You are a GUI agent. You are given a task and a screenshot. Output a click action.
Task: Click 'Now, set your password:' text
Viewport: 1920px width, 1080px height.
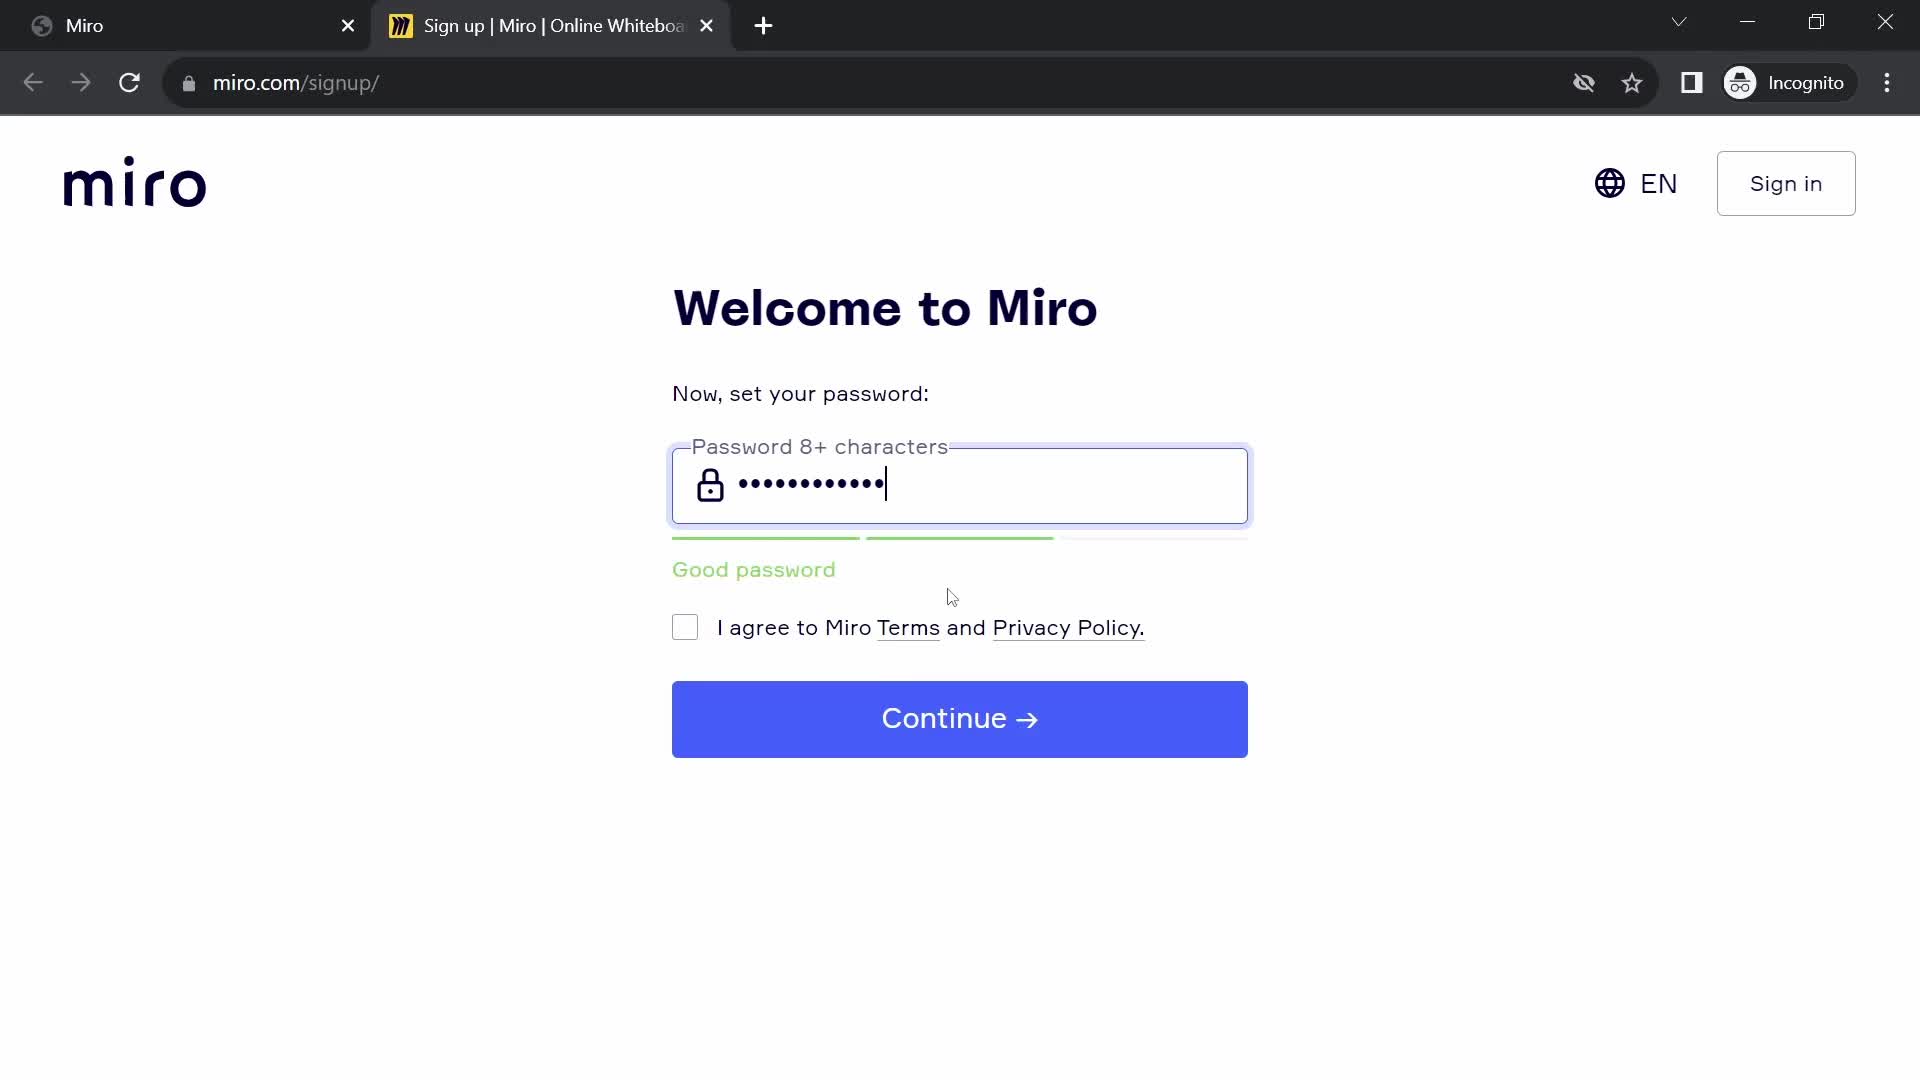pos(800,394)
